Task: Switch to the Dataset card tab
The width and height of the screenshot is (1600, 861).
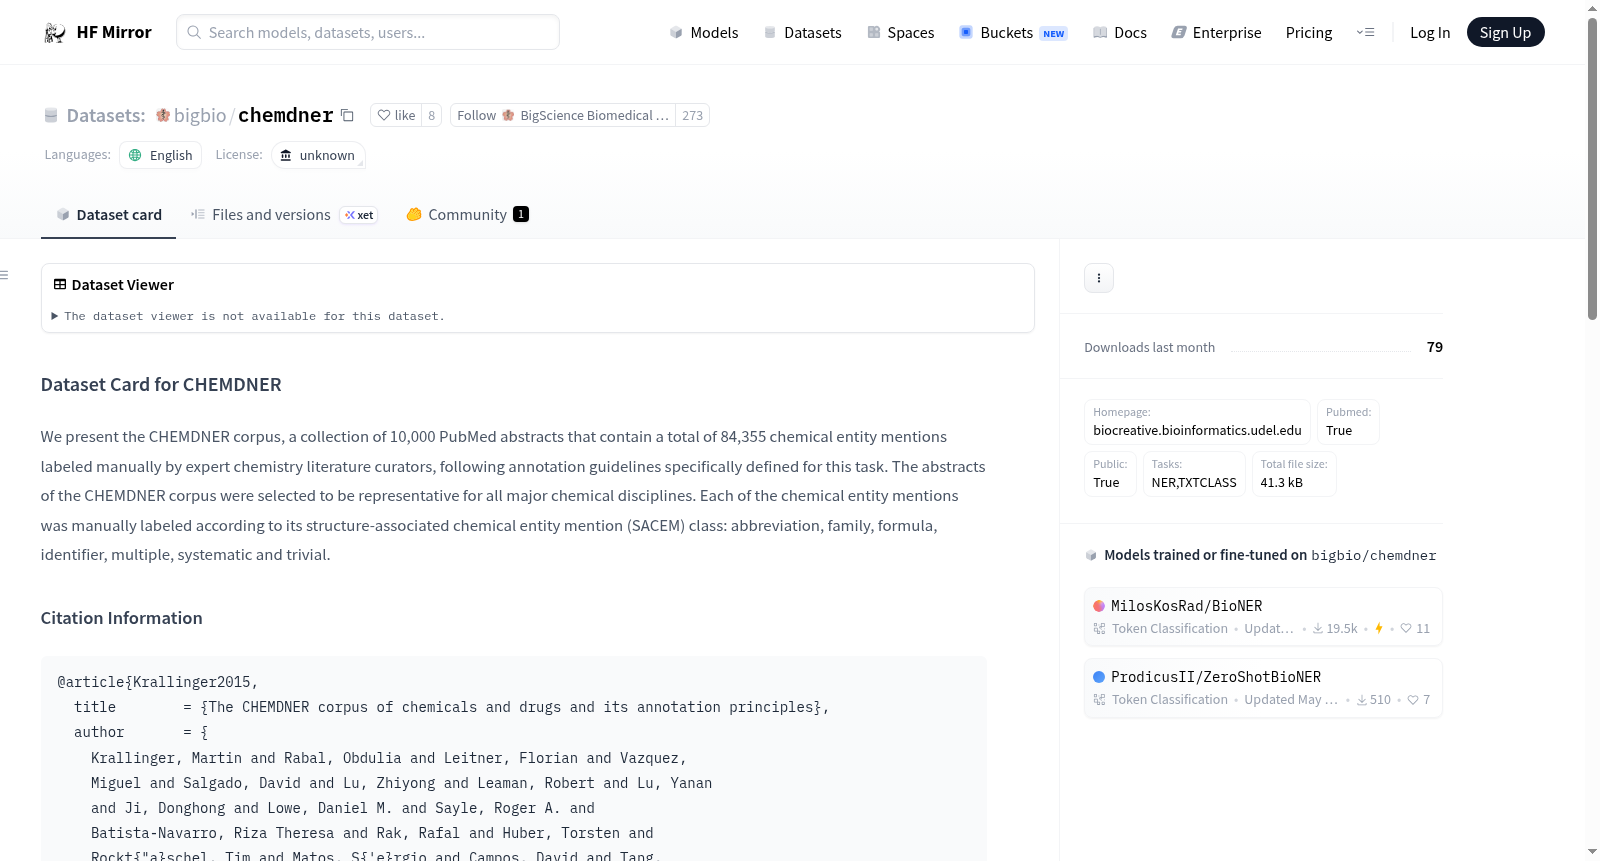Action: (108, 215)
